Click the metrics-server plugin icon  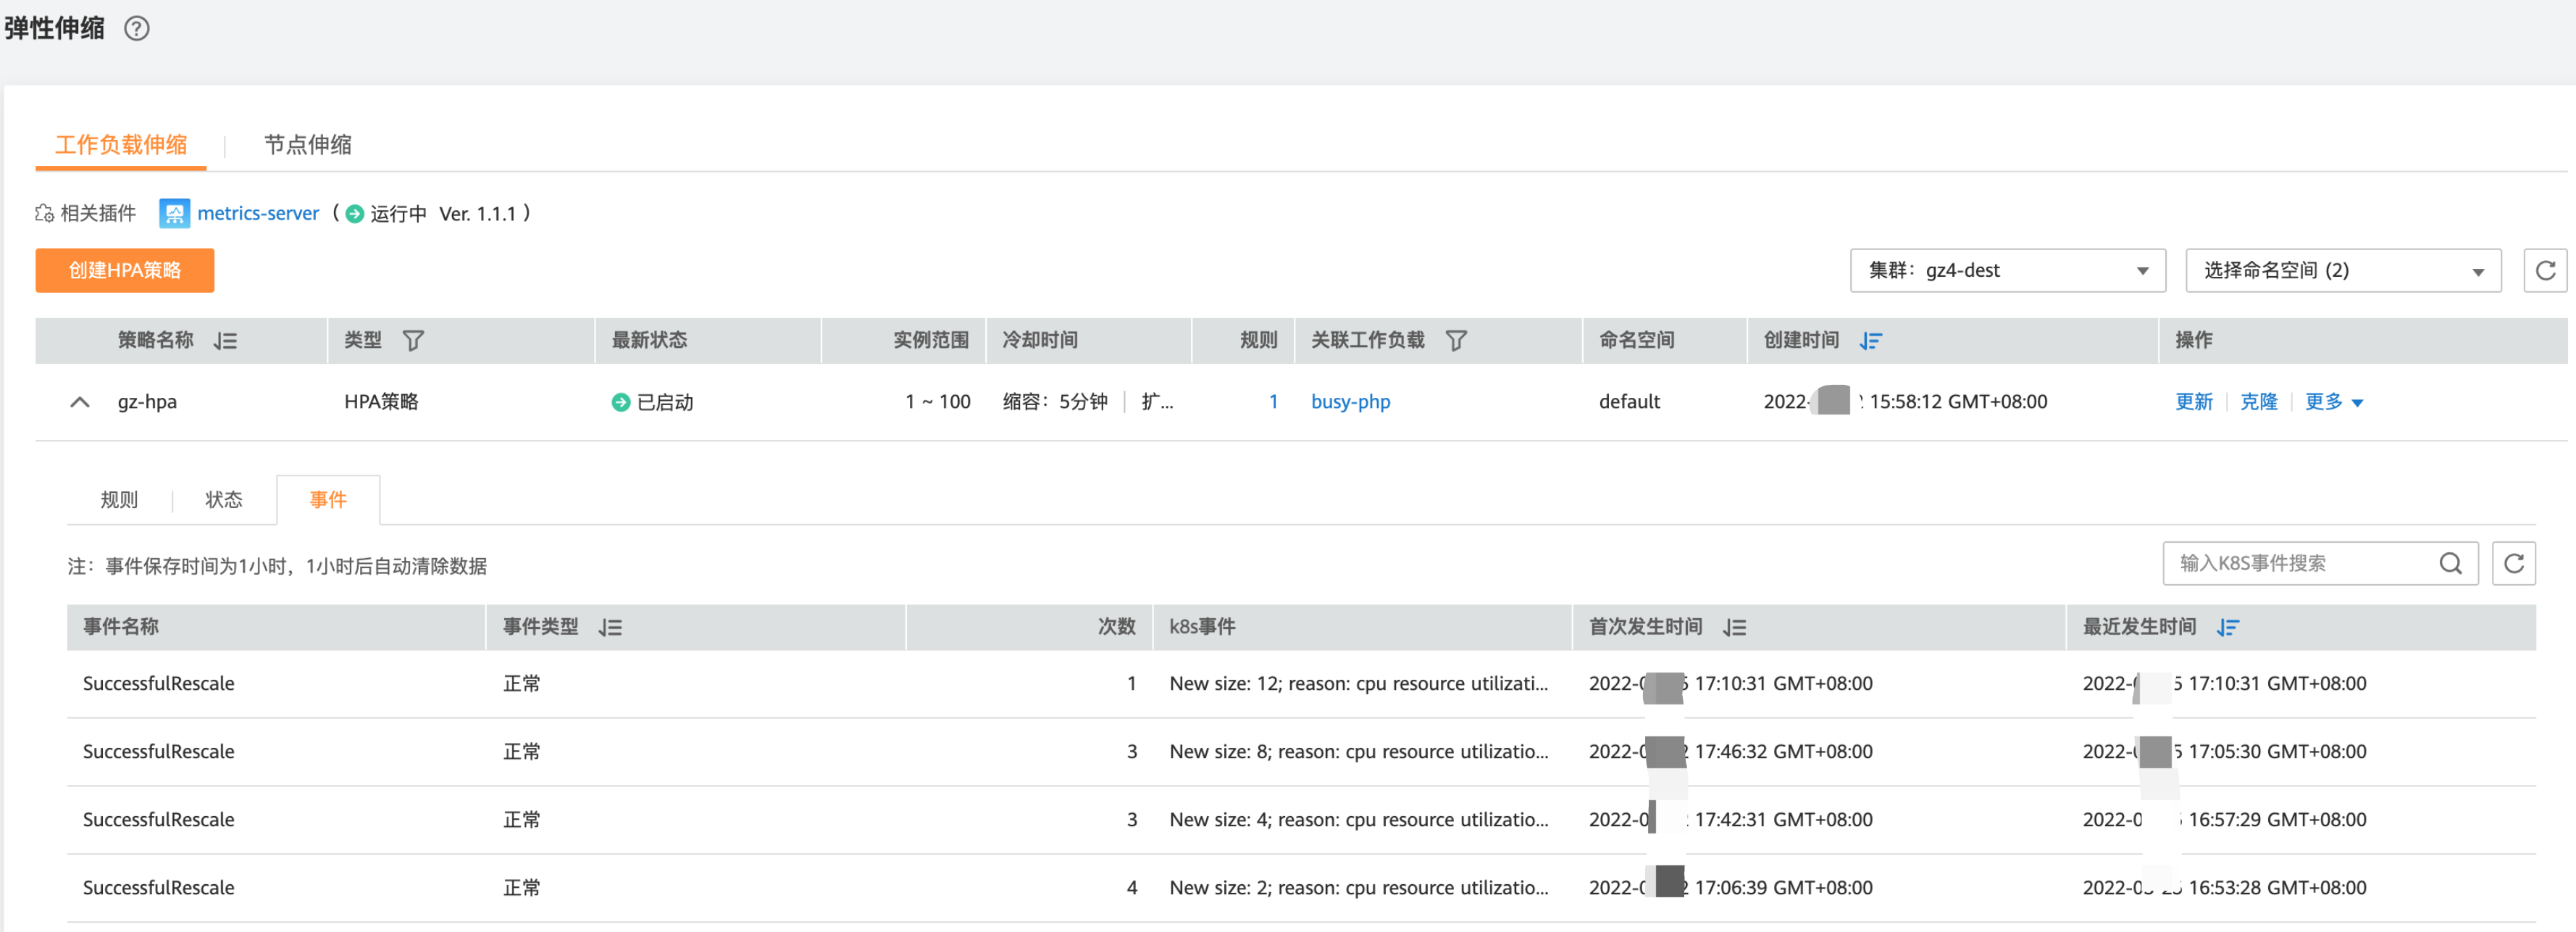point(174,213)
